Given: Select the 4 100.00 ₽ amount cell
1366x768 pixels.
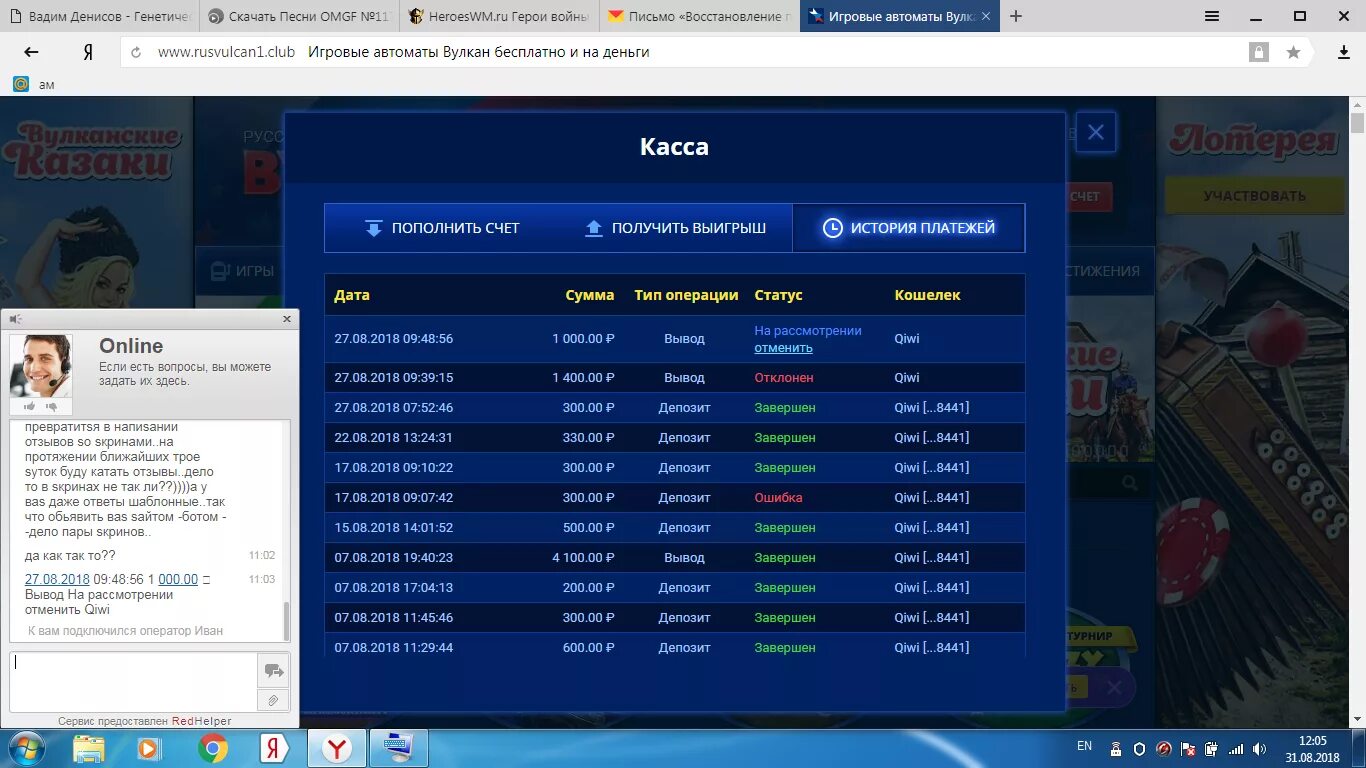Looking at the screenshot, I should point(583,558).
